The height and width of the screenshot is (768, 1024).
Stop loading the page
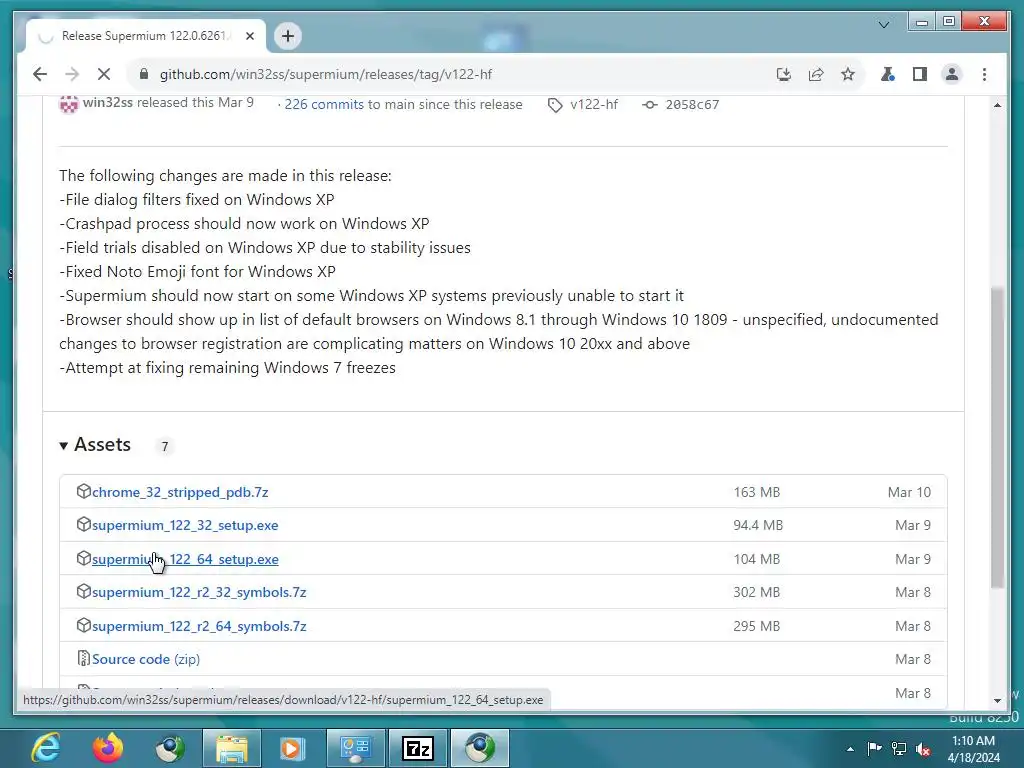coord(104,74)
